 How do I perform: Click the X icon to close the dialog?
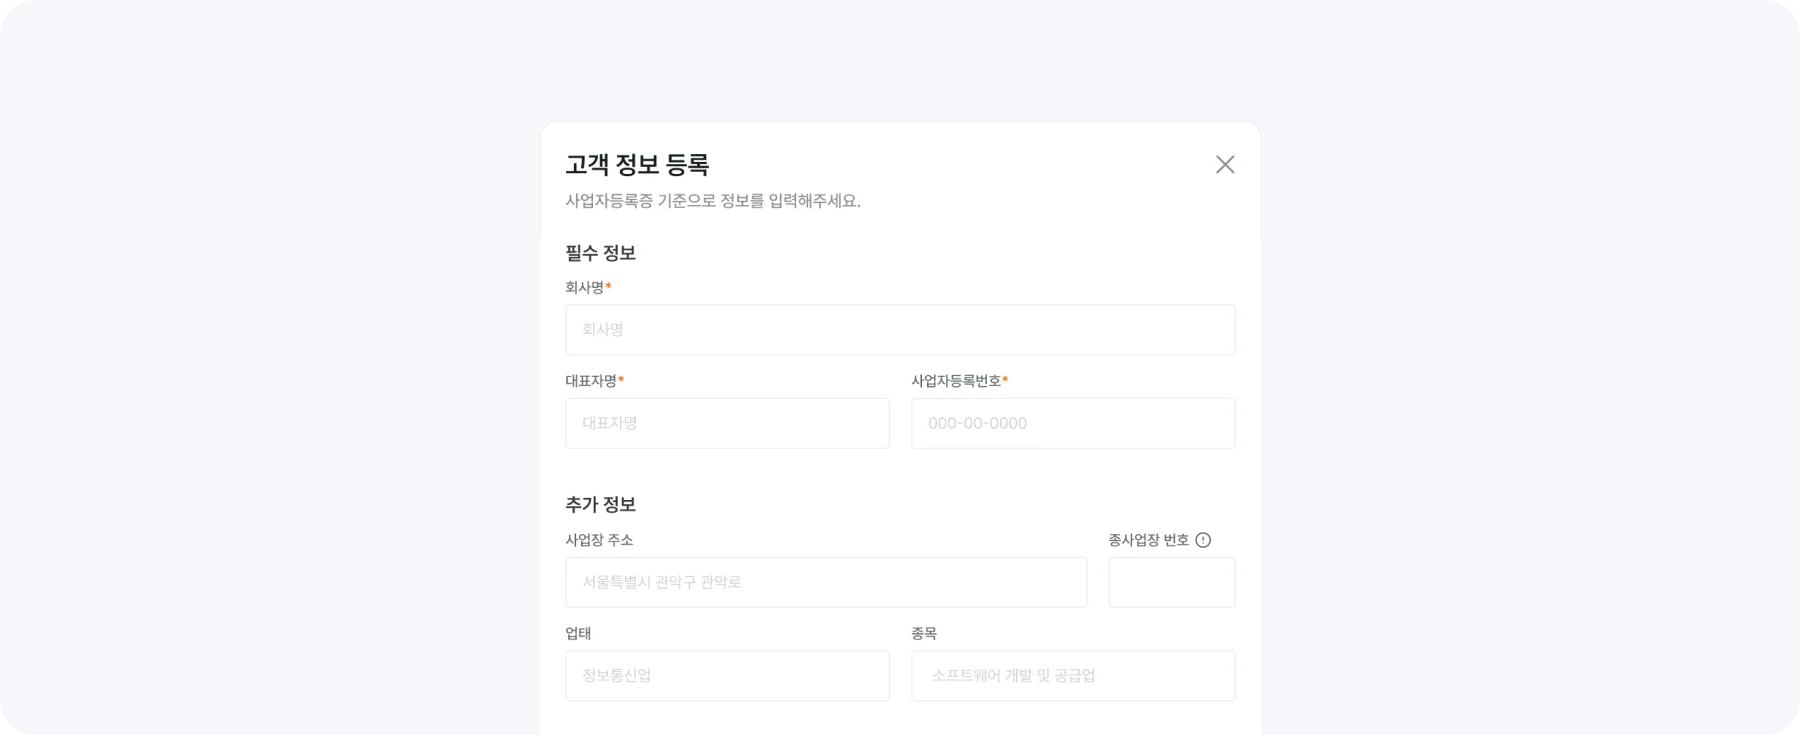tap(1225, 165)
